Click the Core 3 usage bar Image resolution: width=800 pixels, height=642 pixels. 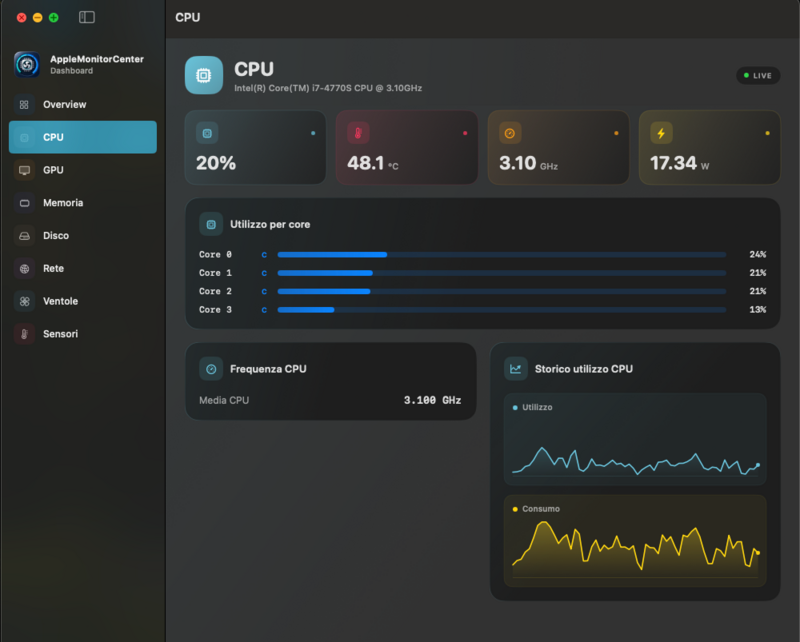[502, 310]
